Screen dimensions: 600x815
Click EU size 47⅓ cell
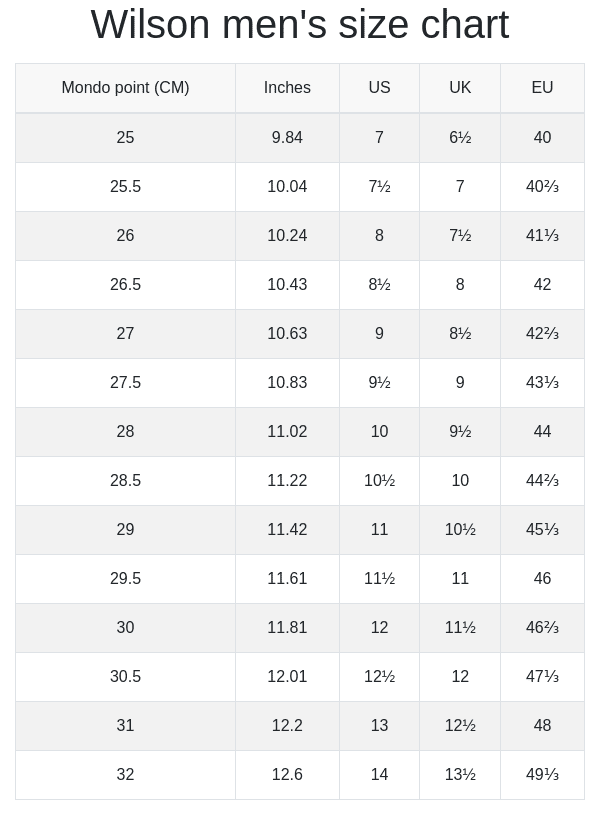542,676
